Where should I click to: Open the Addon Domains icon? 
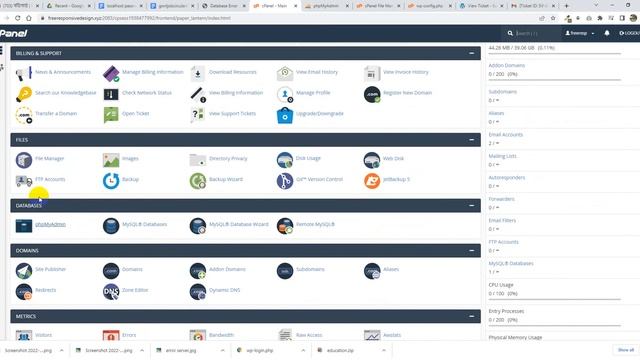tap(198, 271)
